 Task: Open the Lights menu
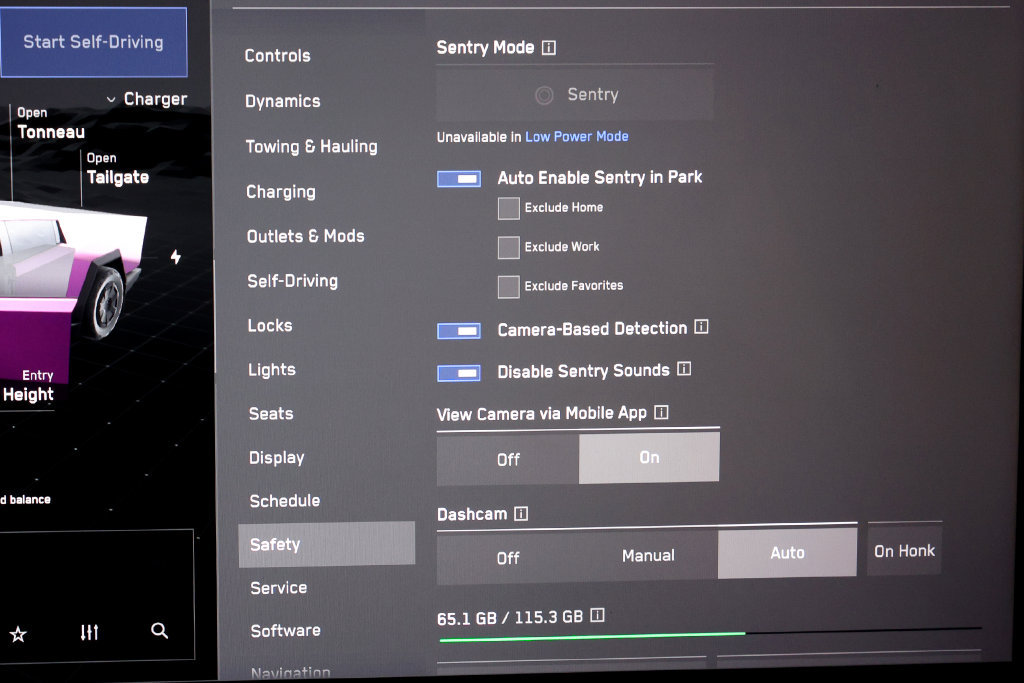[272, 370]
